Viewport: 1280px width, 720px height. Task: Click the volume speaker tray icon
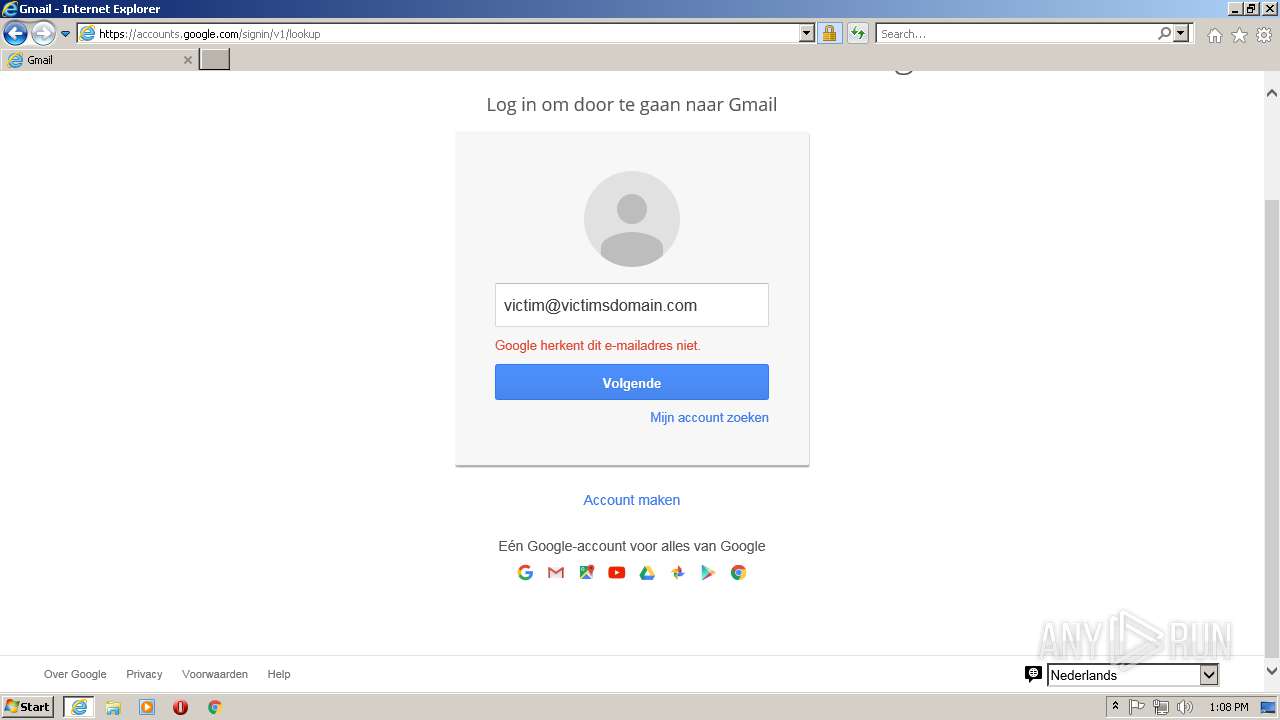click(x=1185, y=707)
